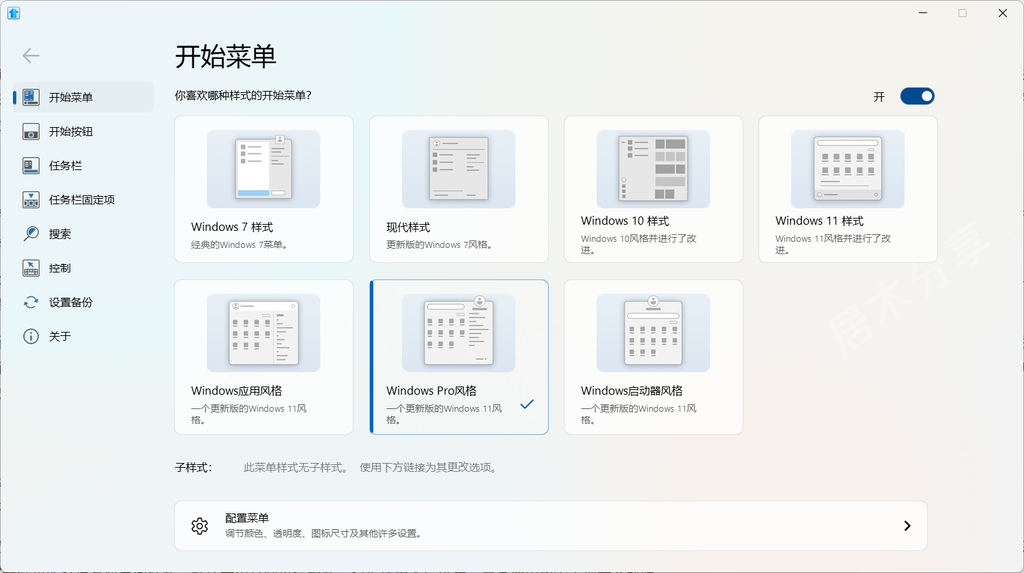Click the Control keyboard icon

31,267
